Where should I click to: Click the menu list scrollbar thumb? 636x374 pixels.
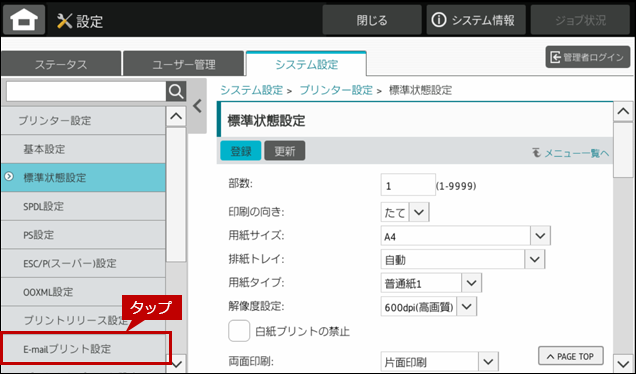tap(176, 195)
